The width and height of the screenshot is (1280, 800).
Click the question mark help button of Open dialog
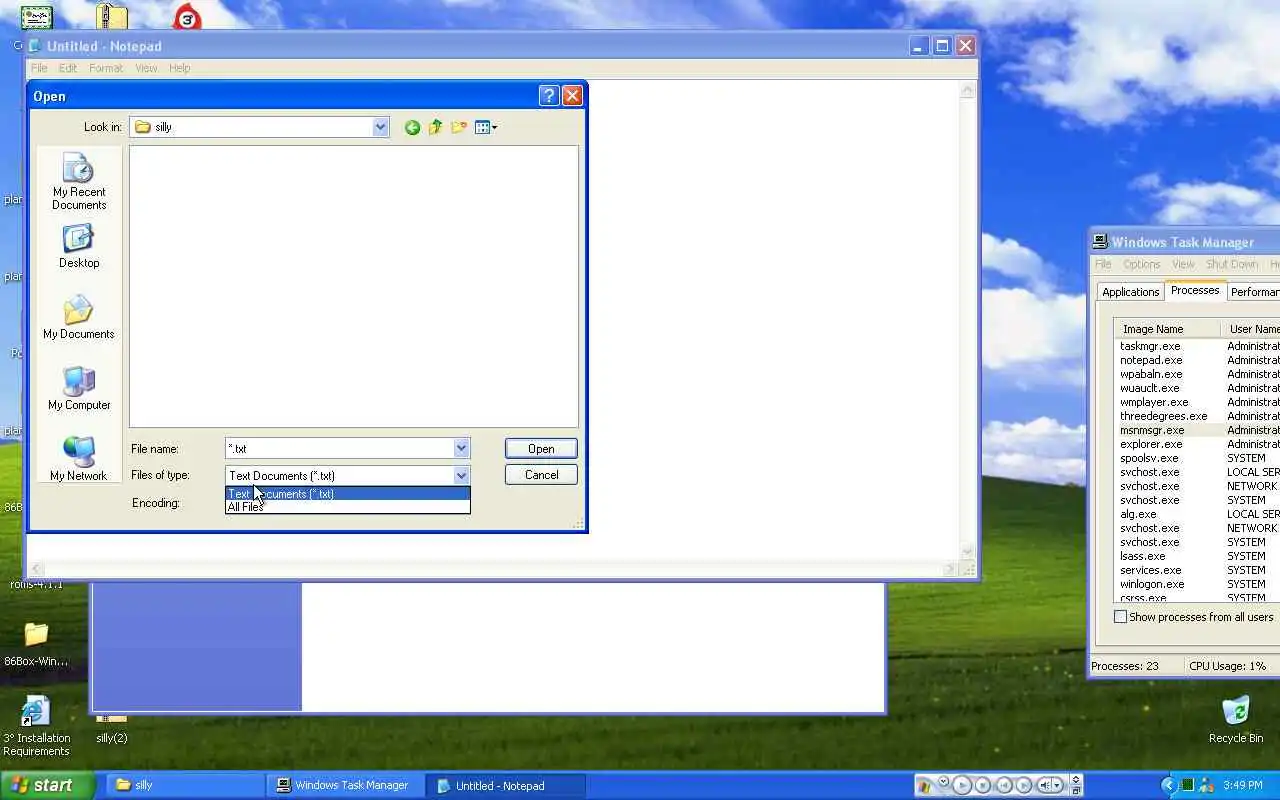548,95
